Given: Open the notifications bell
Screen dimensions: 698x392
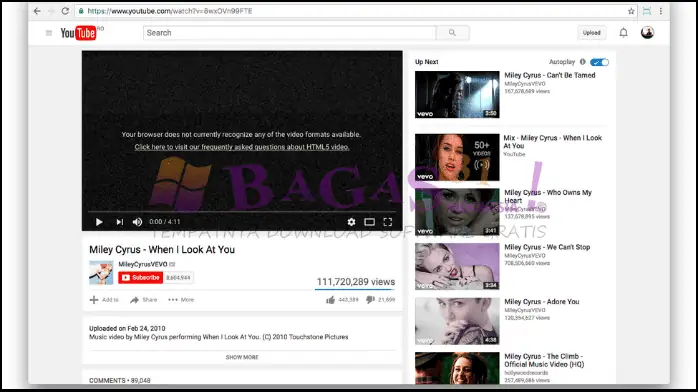Looking at the screenshot, I should (x=623, y=32).
